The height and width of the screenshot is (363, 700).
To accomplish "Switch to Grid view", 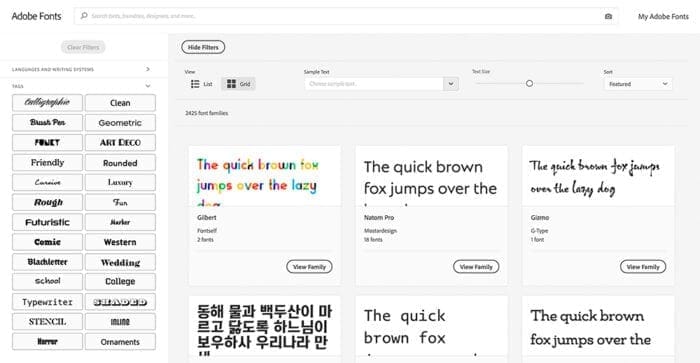I will [238, 84].
